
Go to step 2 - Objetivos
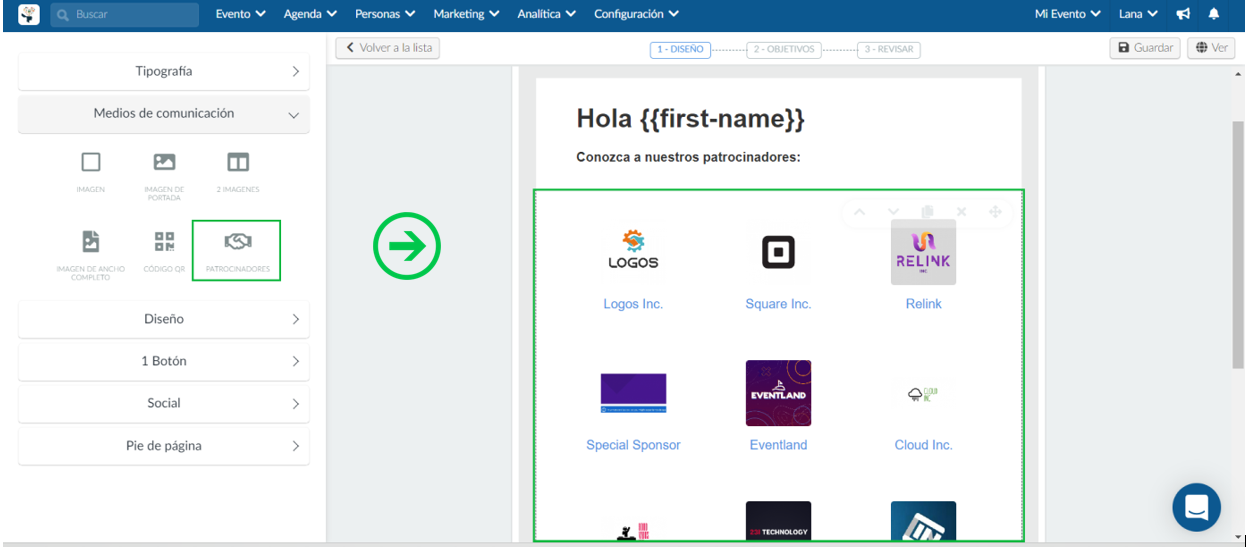coord(784,49)
